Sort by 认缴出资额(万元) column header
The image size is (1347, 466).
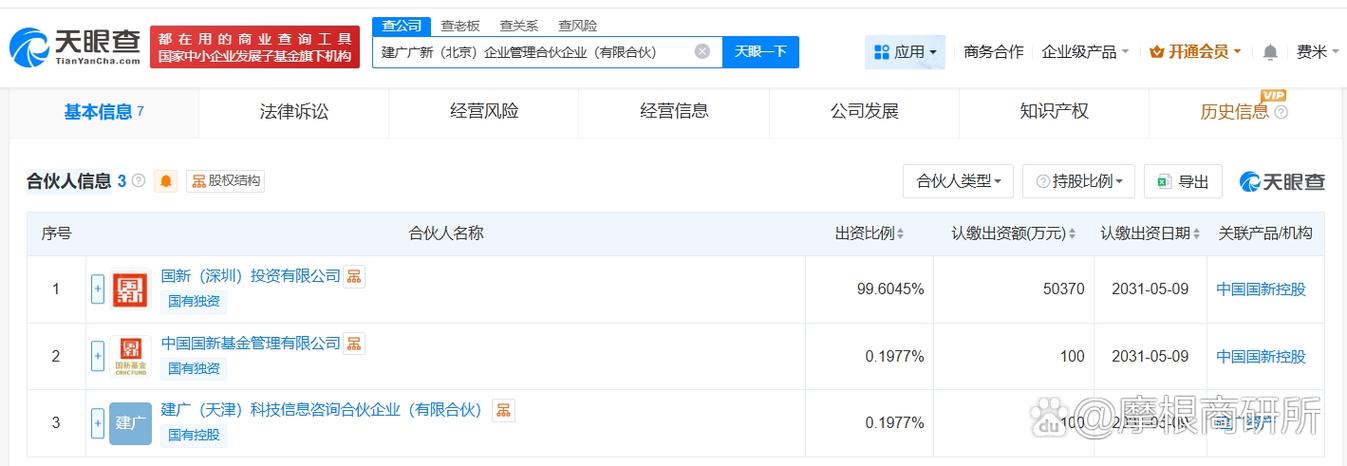point(1014,233)
